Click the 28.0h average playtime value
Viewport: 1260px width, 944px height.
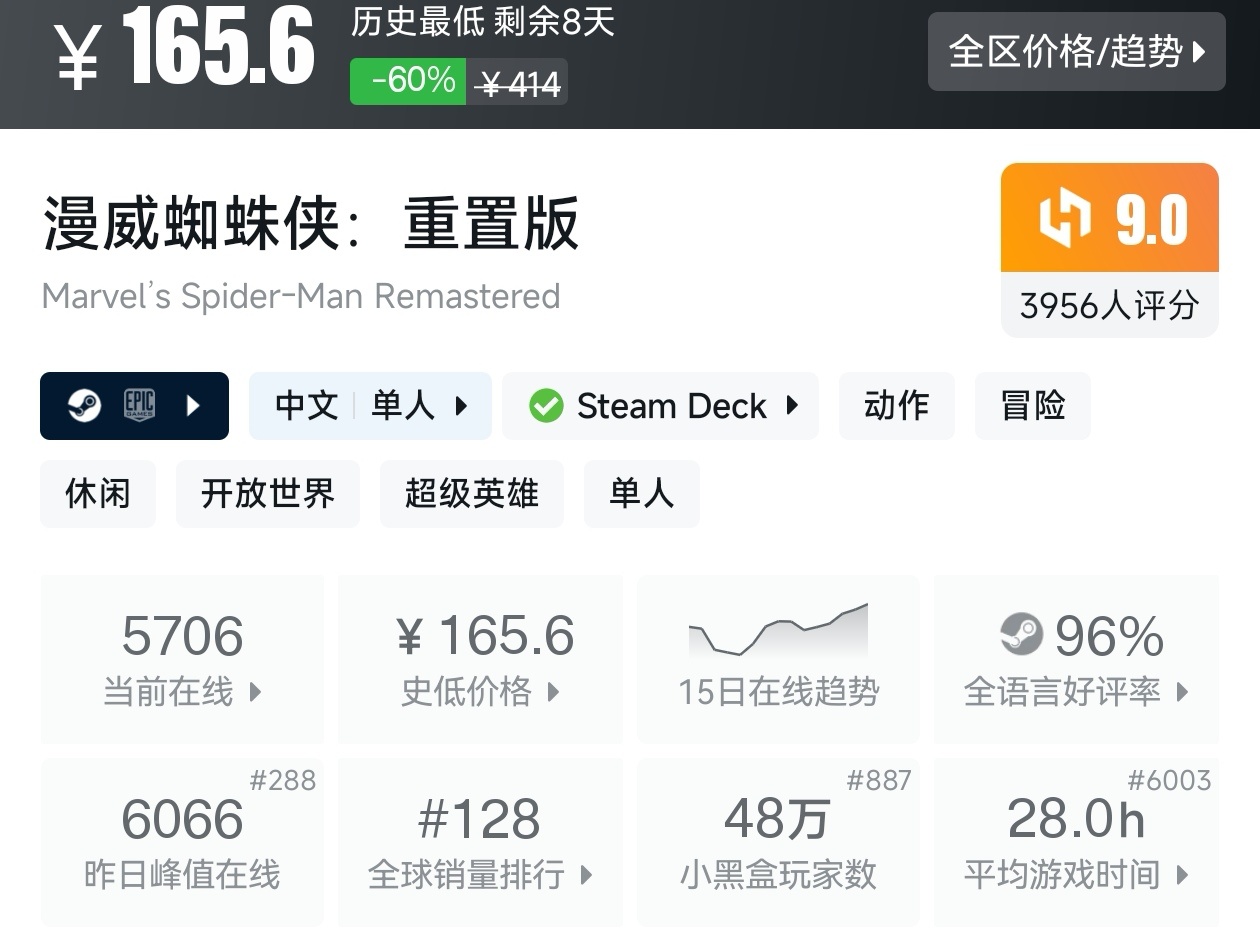[x=1076, y=820]
